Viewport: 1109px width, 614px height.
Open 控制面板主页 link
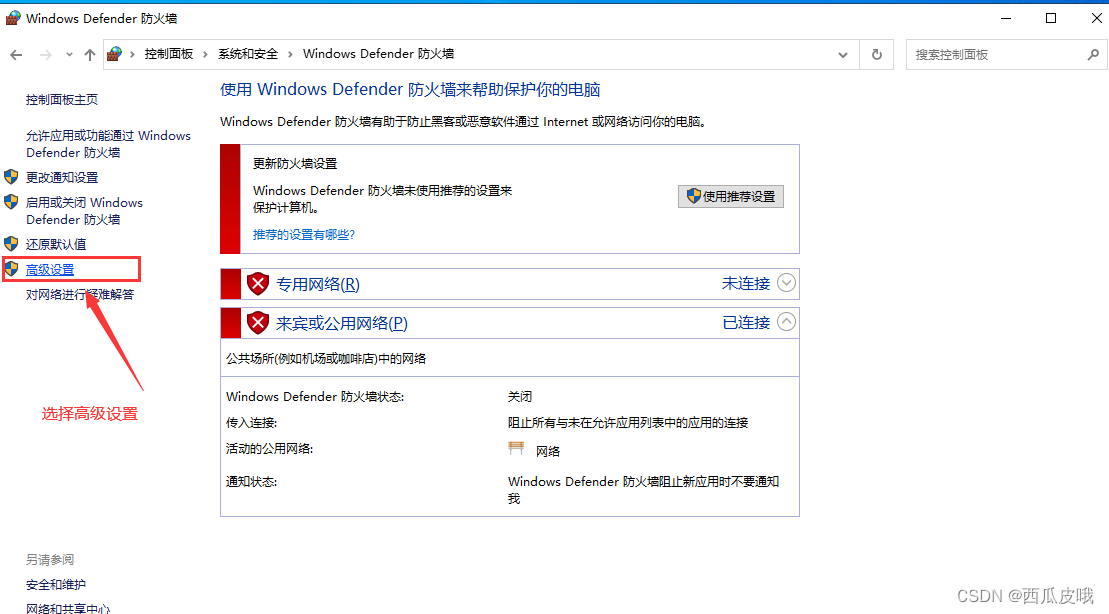62,100
